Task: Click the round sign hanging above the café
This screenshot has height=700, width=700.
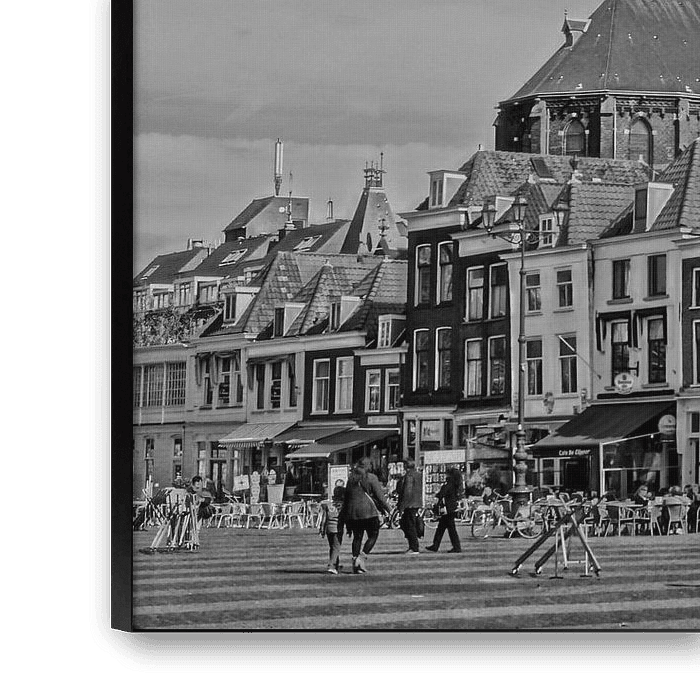Action: (624, 382)
